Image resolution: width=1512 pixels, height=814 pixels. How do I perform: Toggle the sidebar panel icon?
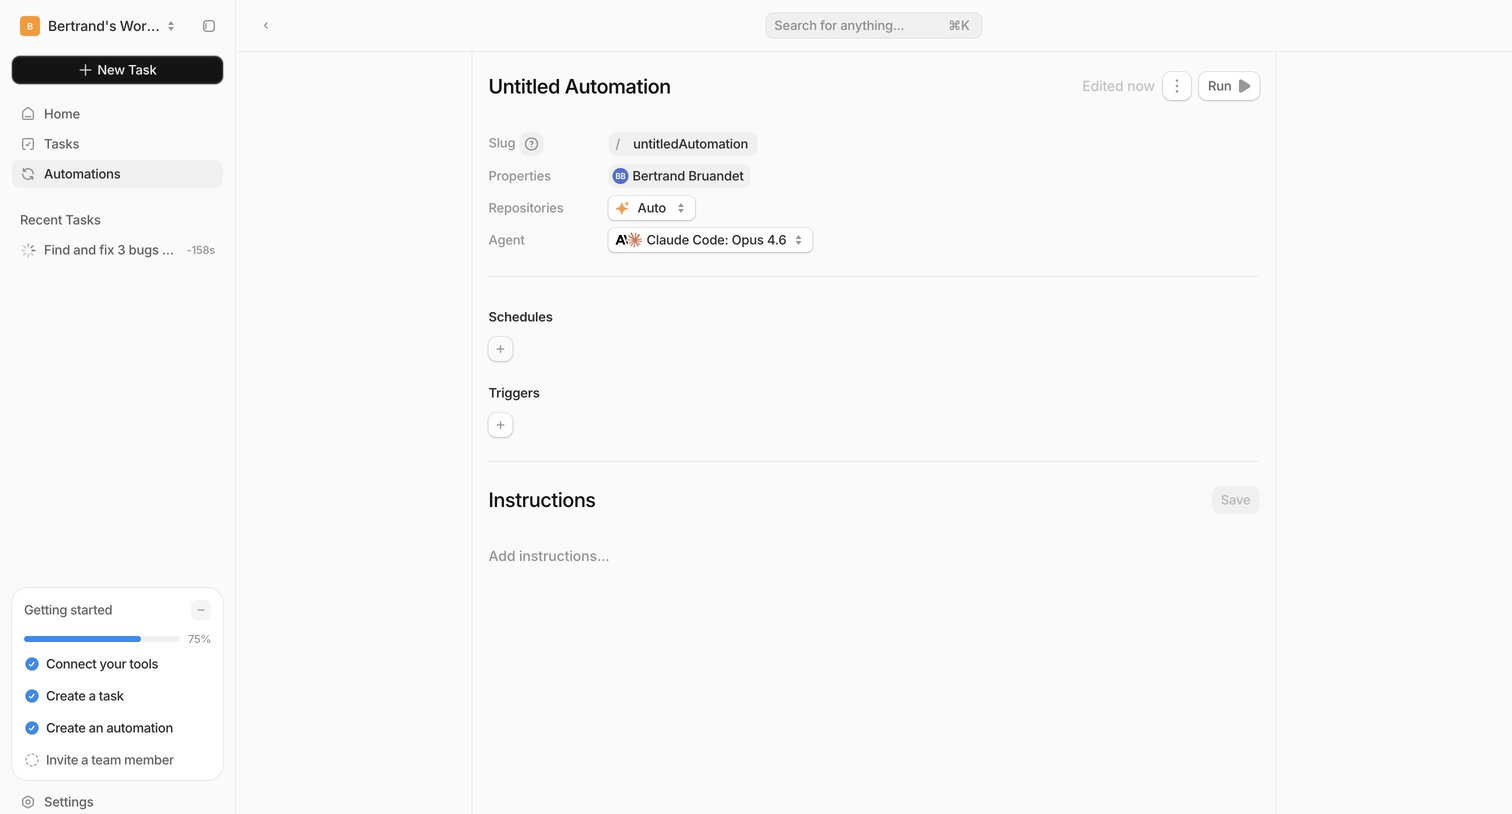pyautogui.click(x=209, y=26)
